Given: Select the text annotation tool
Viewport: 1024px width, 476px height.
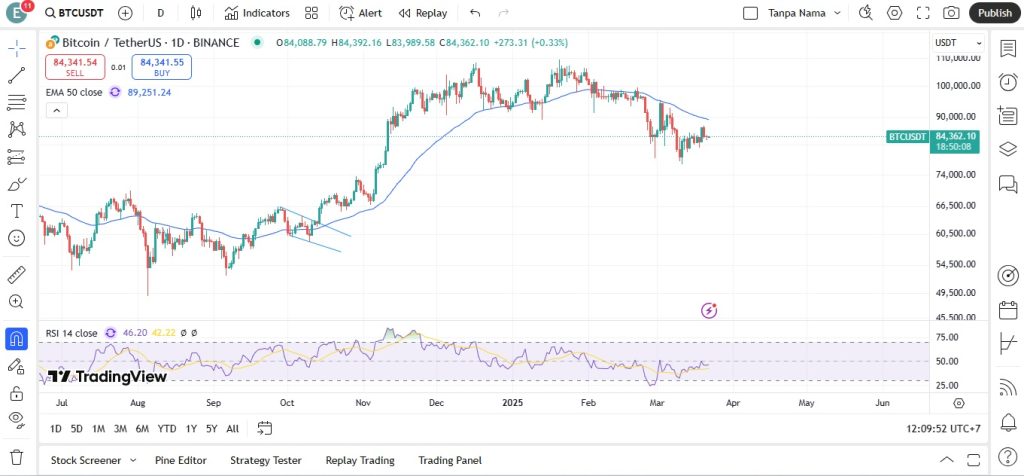Looking at the screenshot, I should (16, 211).
